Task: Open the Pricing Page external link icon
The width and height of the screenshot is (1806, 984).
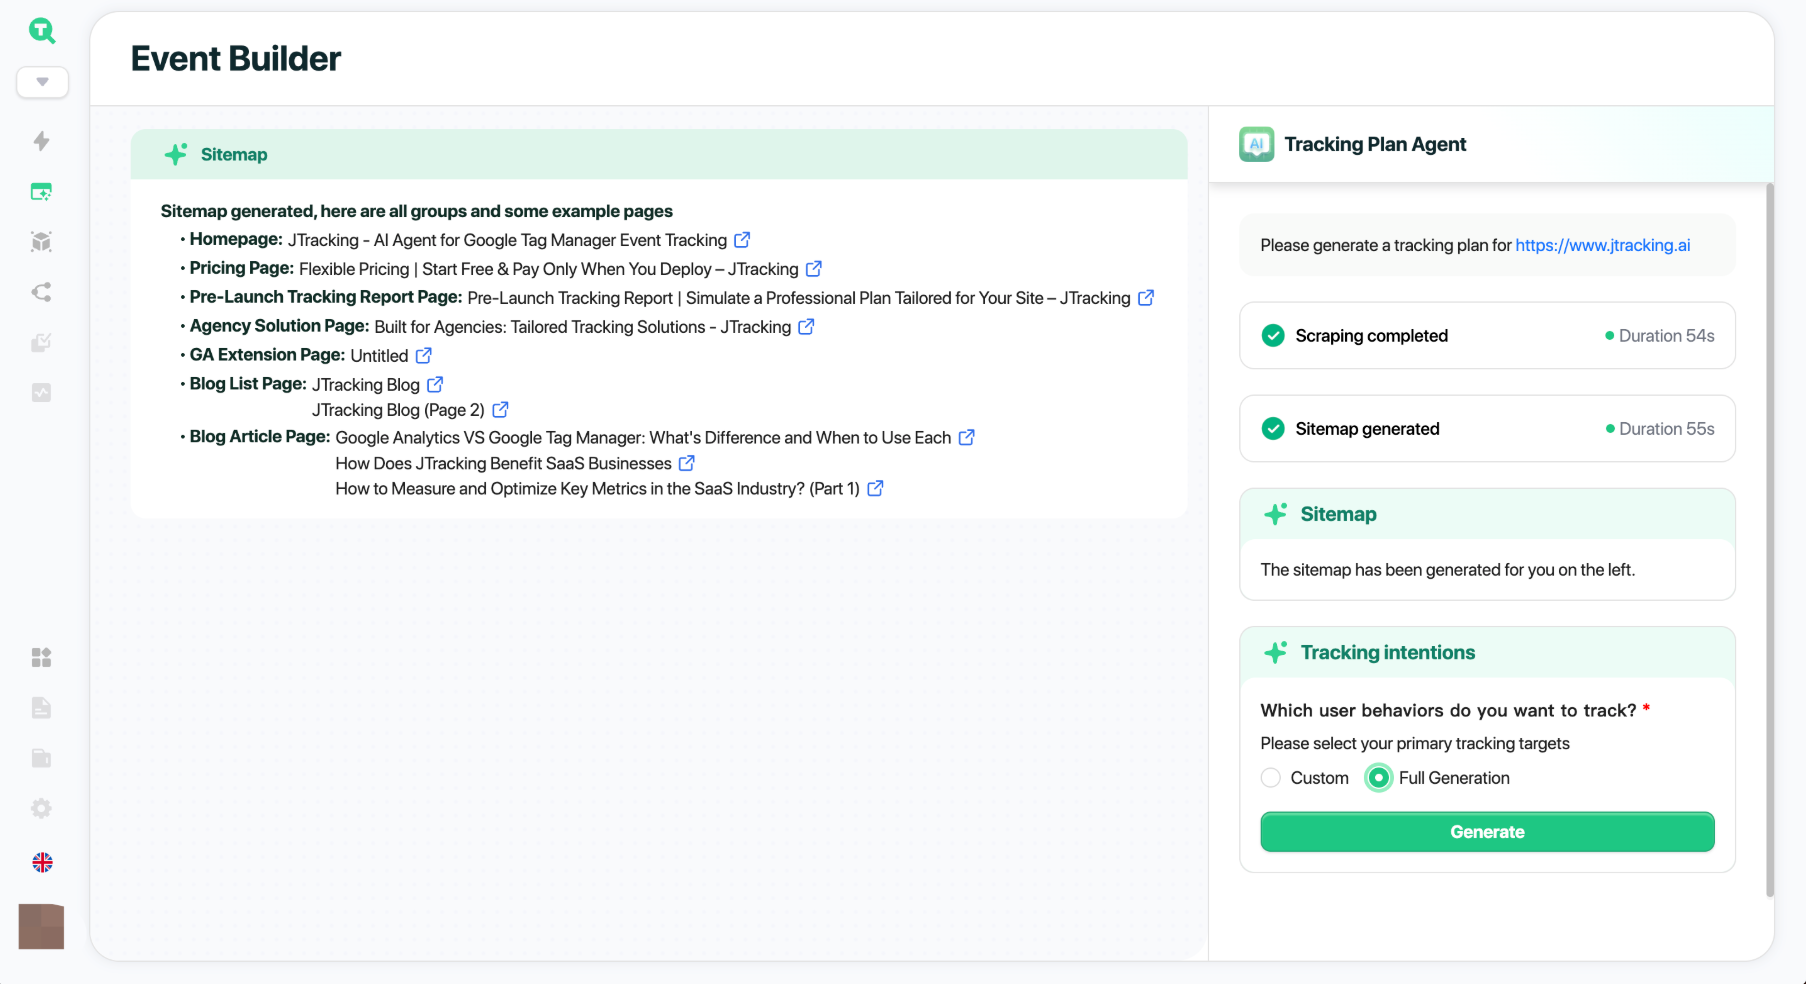Action: pos(814,269)
